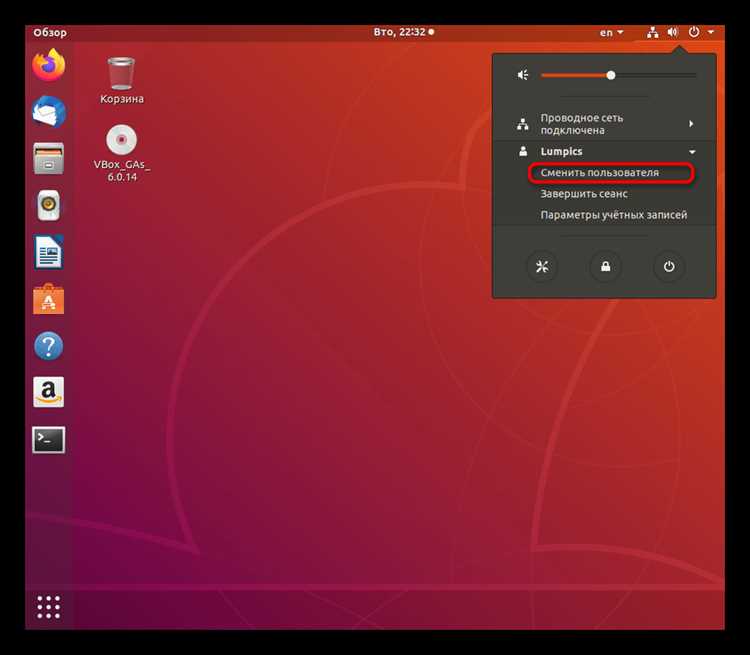Open Terminal from the dock
Viewport: 750px width, 655px height.
coord(49,440)
